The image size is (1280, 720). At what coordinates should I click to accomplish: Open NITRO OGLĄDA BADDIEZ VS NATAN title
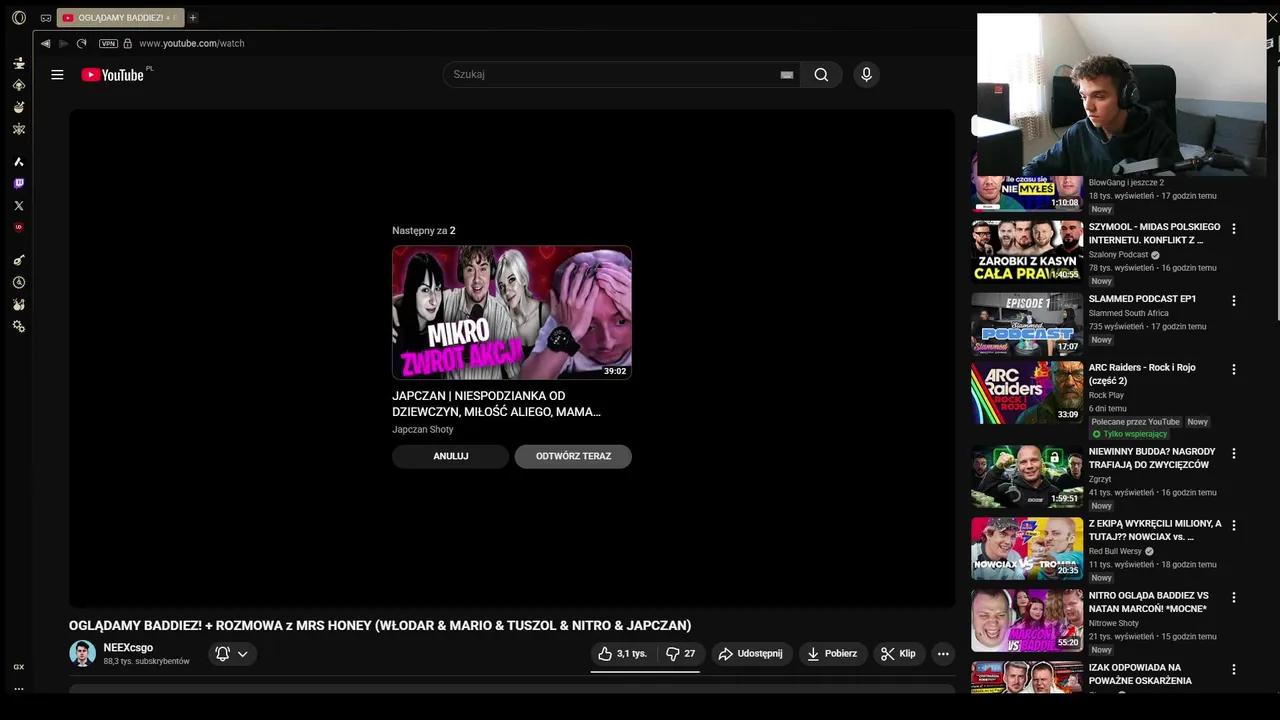(x=1149, y=602)
